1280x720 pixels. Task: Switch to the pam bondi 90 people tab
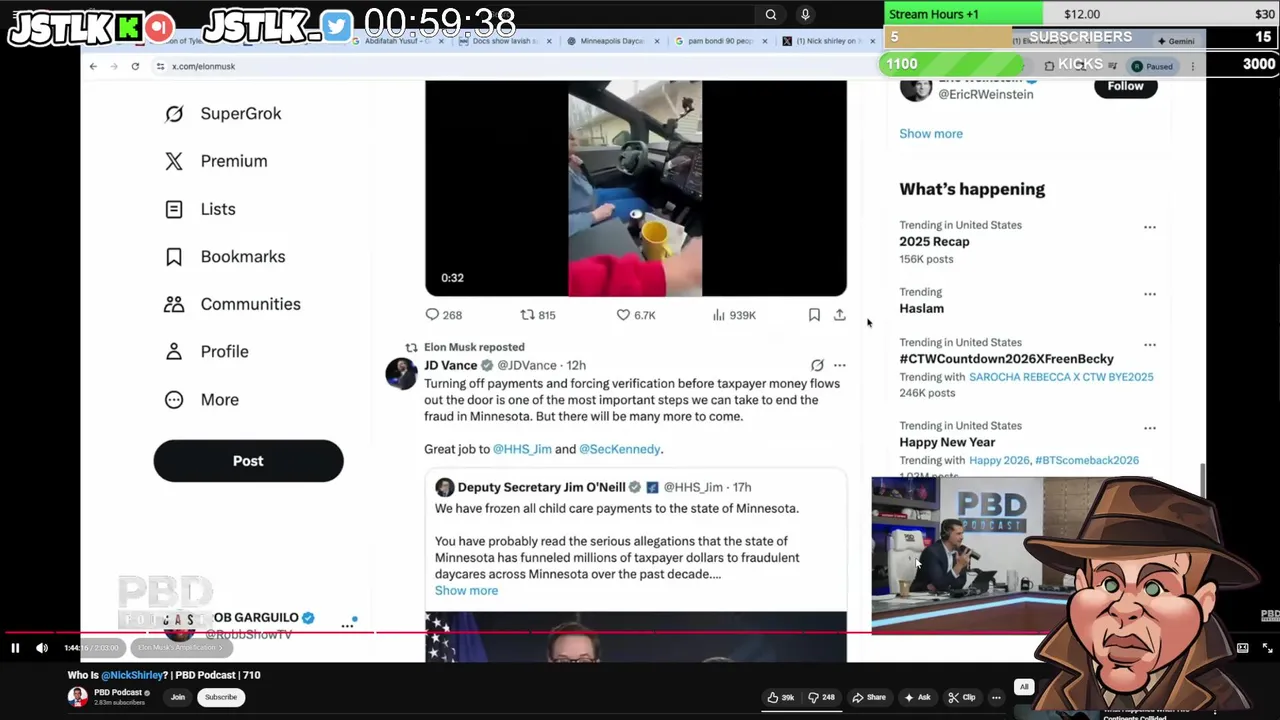719,41
